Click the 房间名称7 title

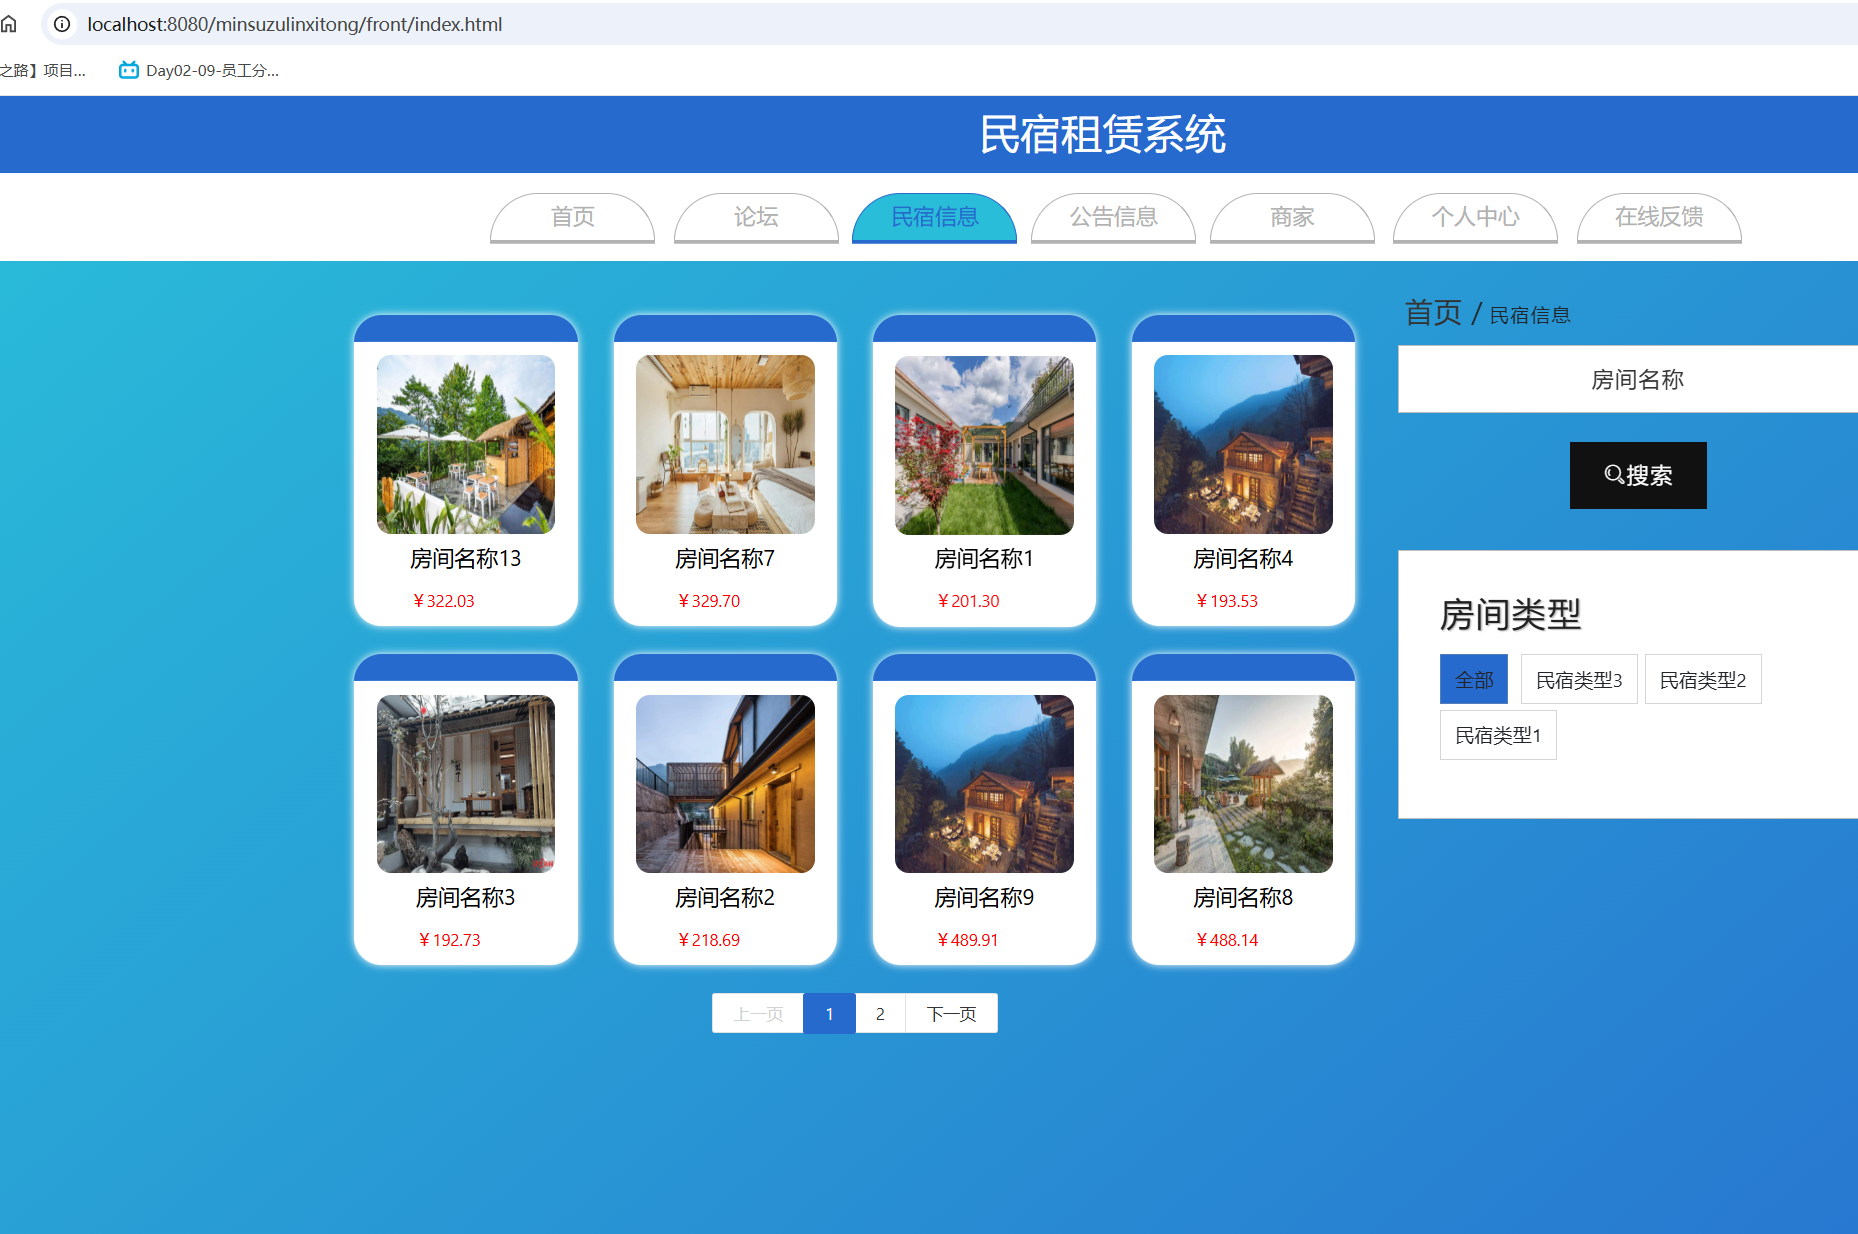[725, 559]
